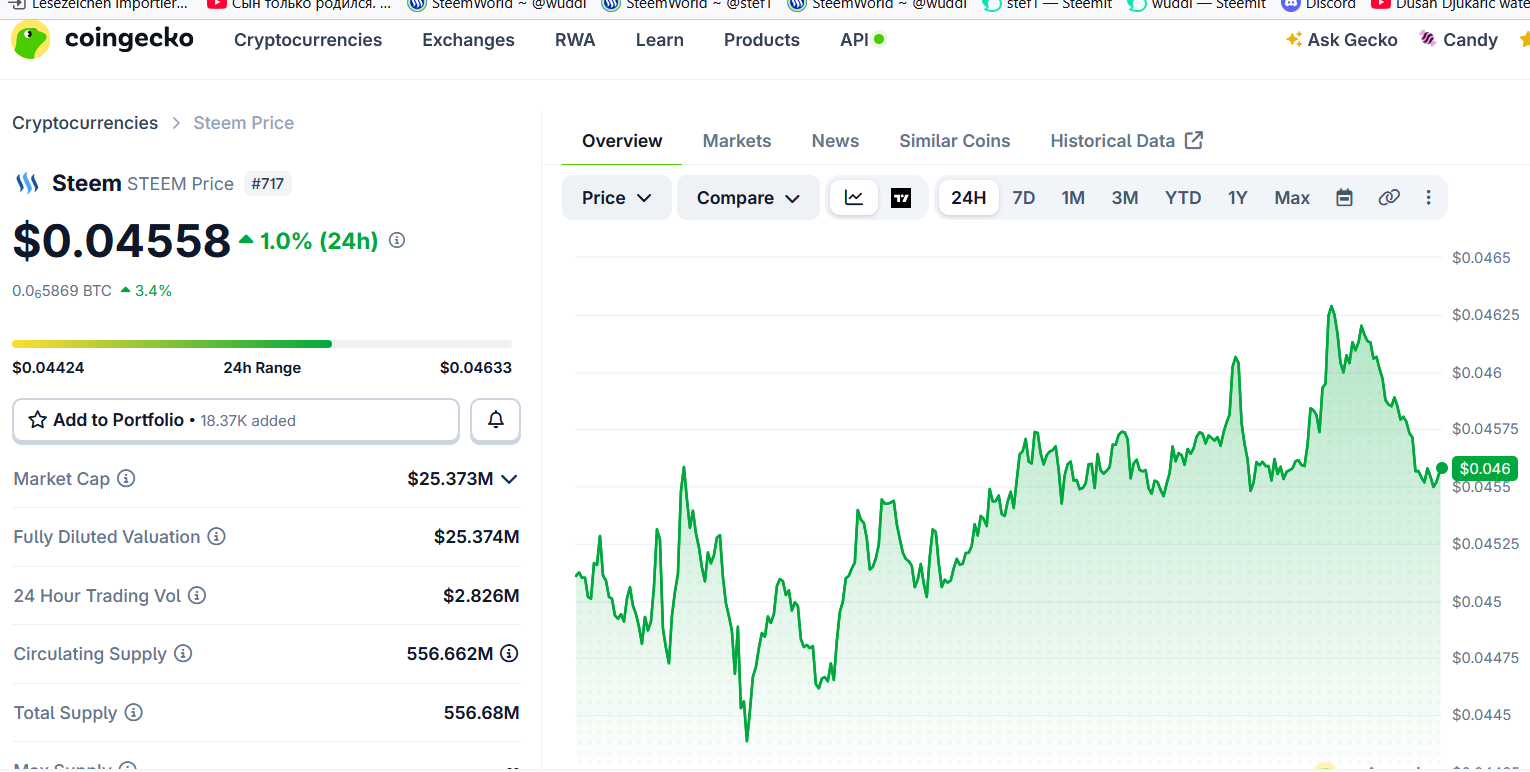Click the $2.826M trading volume value
Image resolution: width=1530 pixels, height=772 pixels.
pyautogui.click(x=481, y=596)
